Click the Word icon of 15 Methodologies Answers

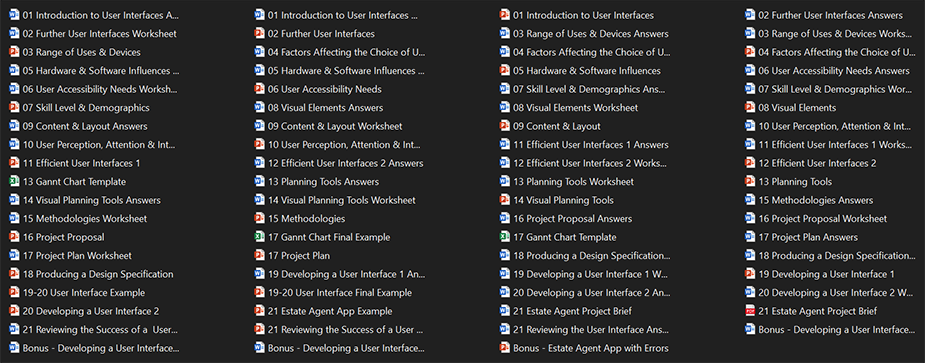pyautogui.click(x=750, y=201)
